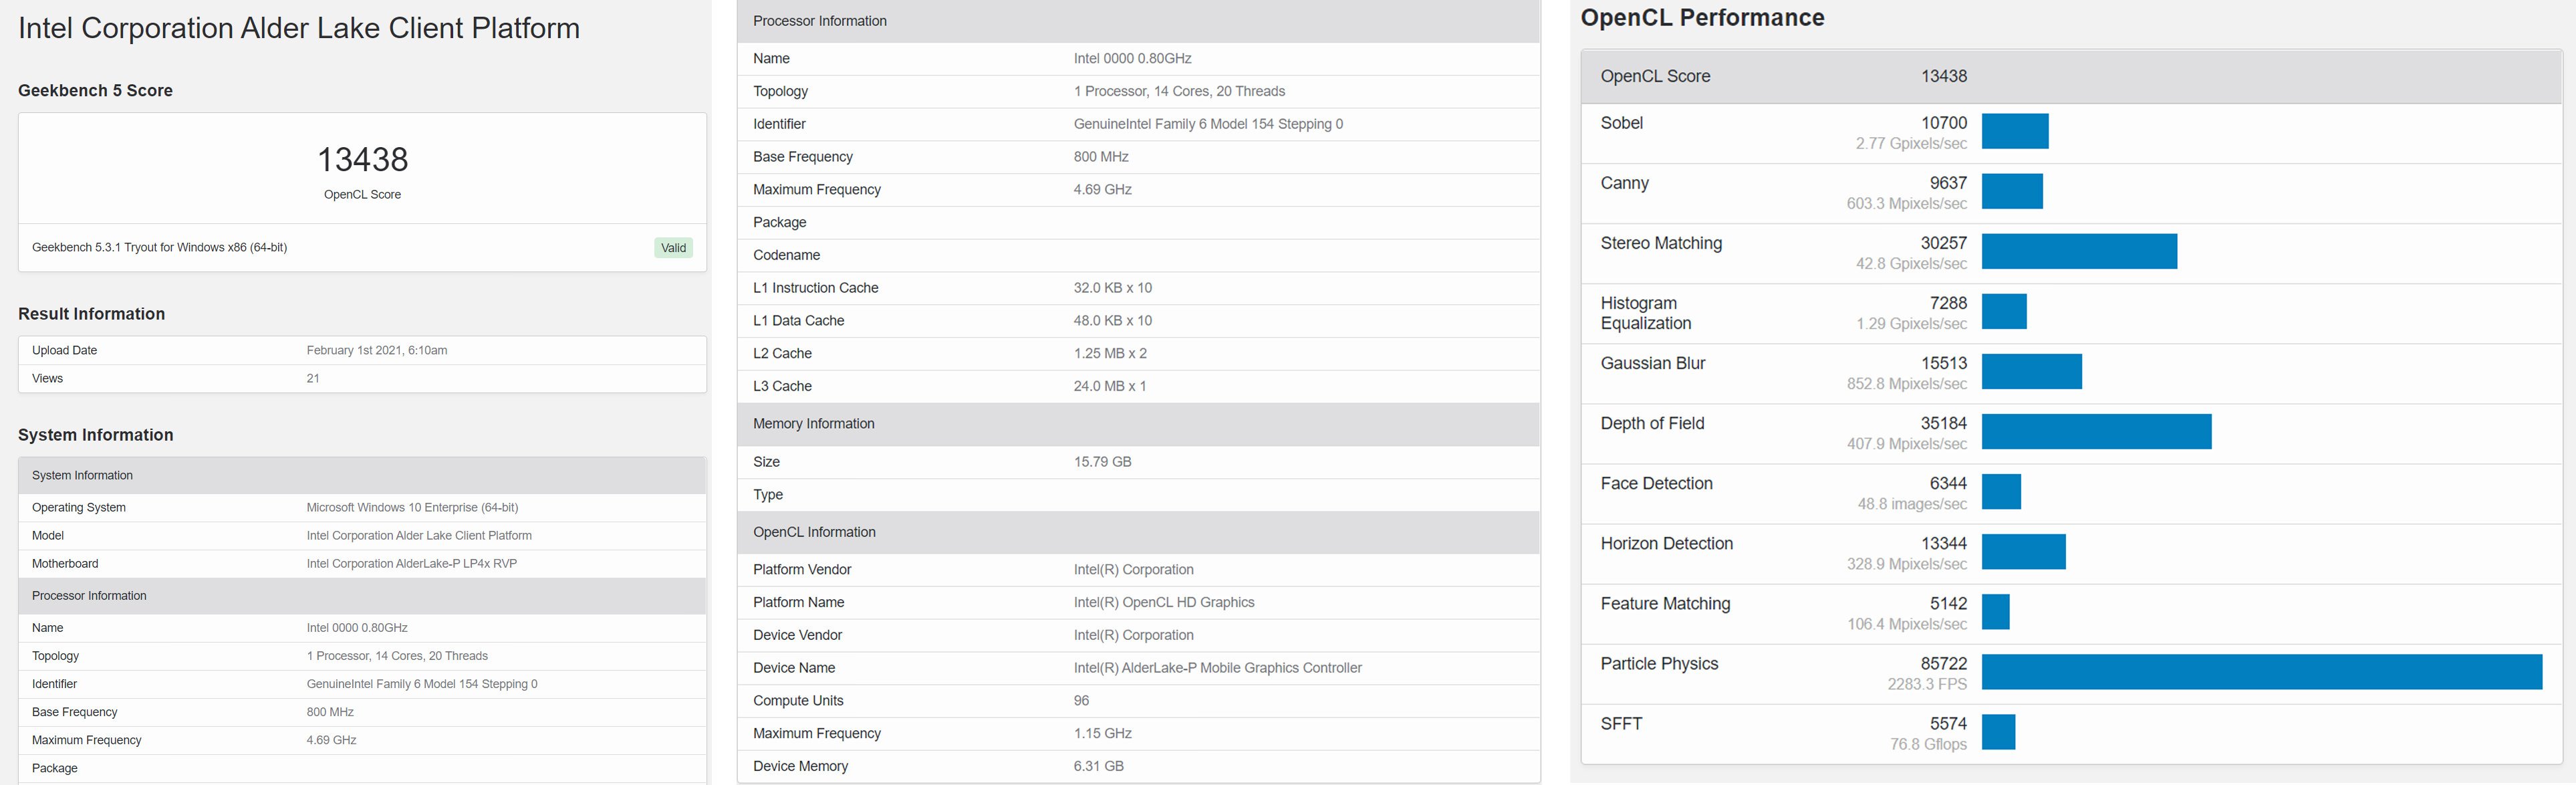The image size is (2576, 785).
Task: Click the SFFT score 5574
Action: click(1948, 723)
